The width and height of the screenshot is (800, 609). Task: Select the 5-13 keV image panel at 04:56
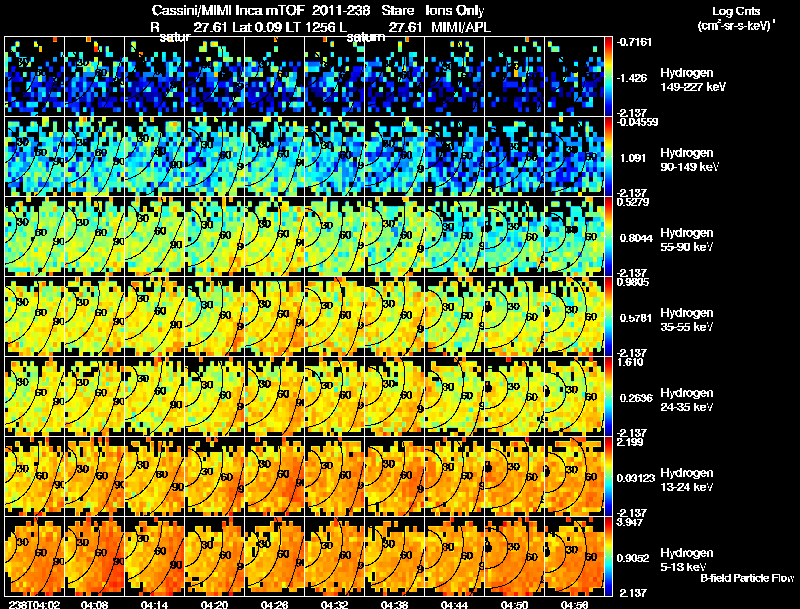pyautogui.click(x=574, y=557)
